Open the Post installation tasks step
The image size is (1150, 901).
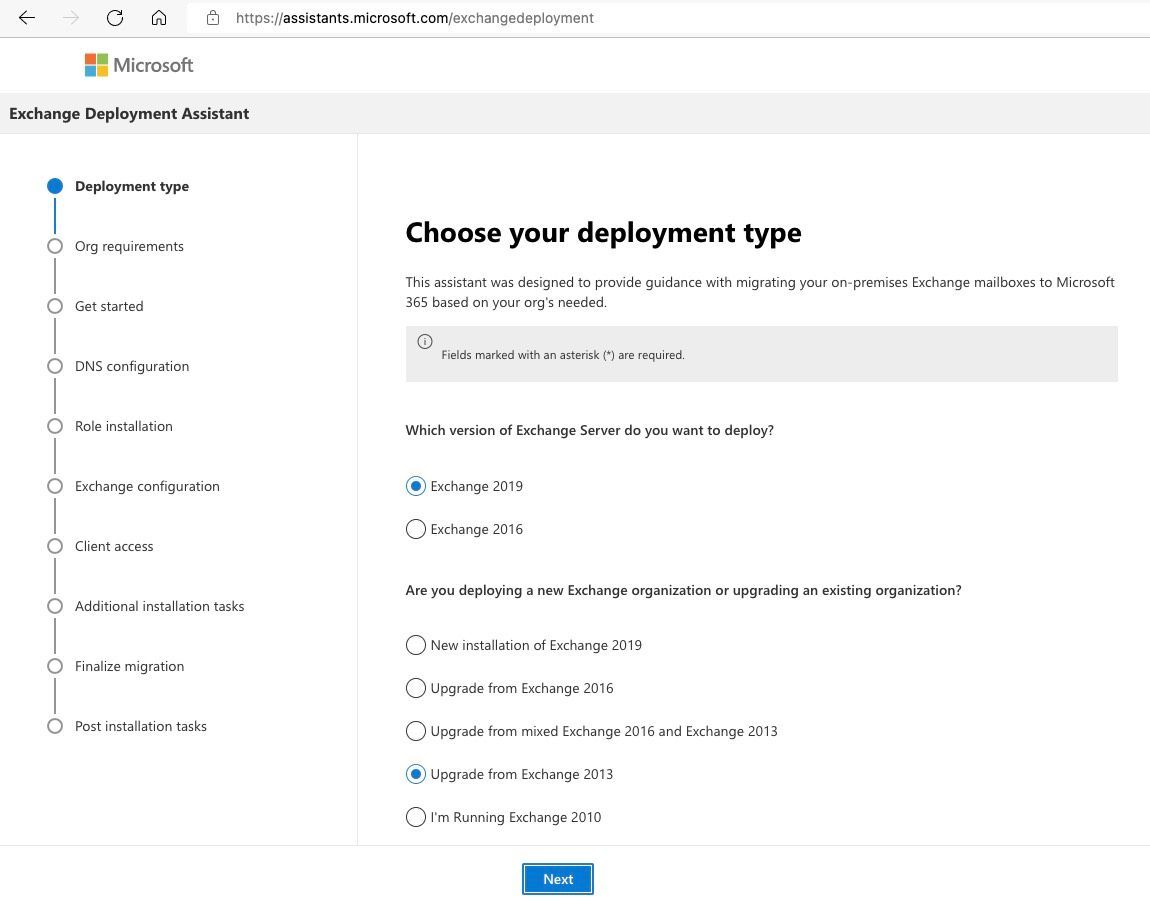(x=141, y=726)
